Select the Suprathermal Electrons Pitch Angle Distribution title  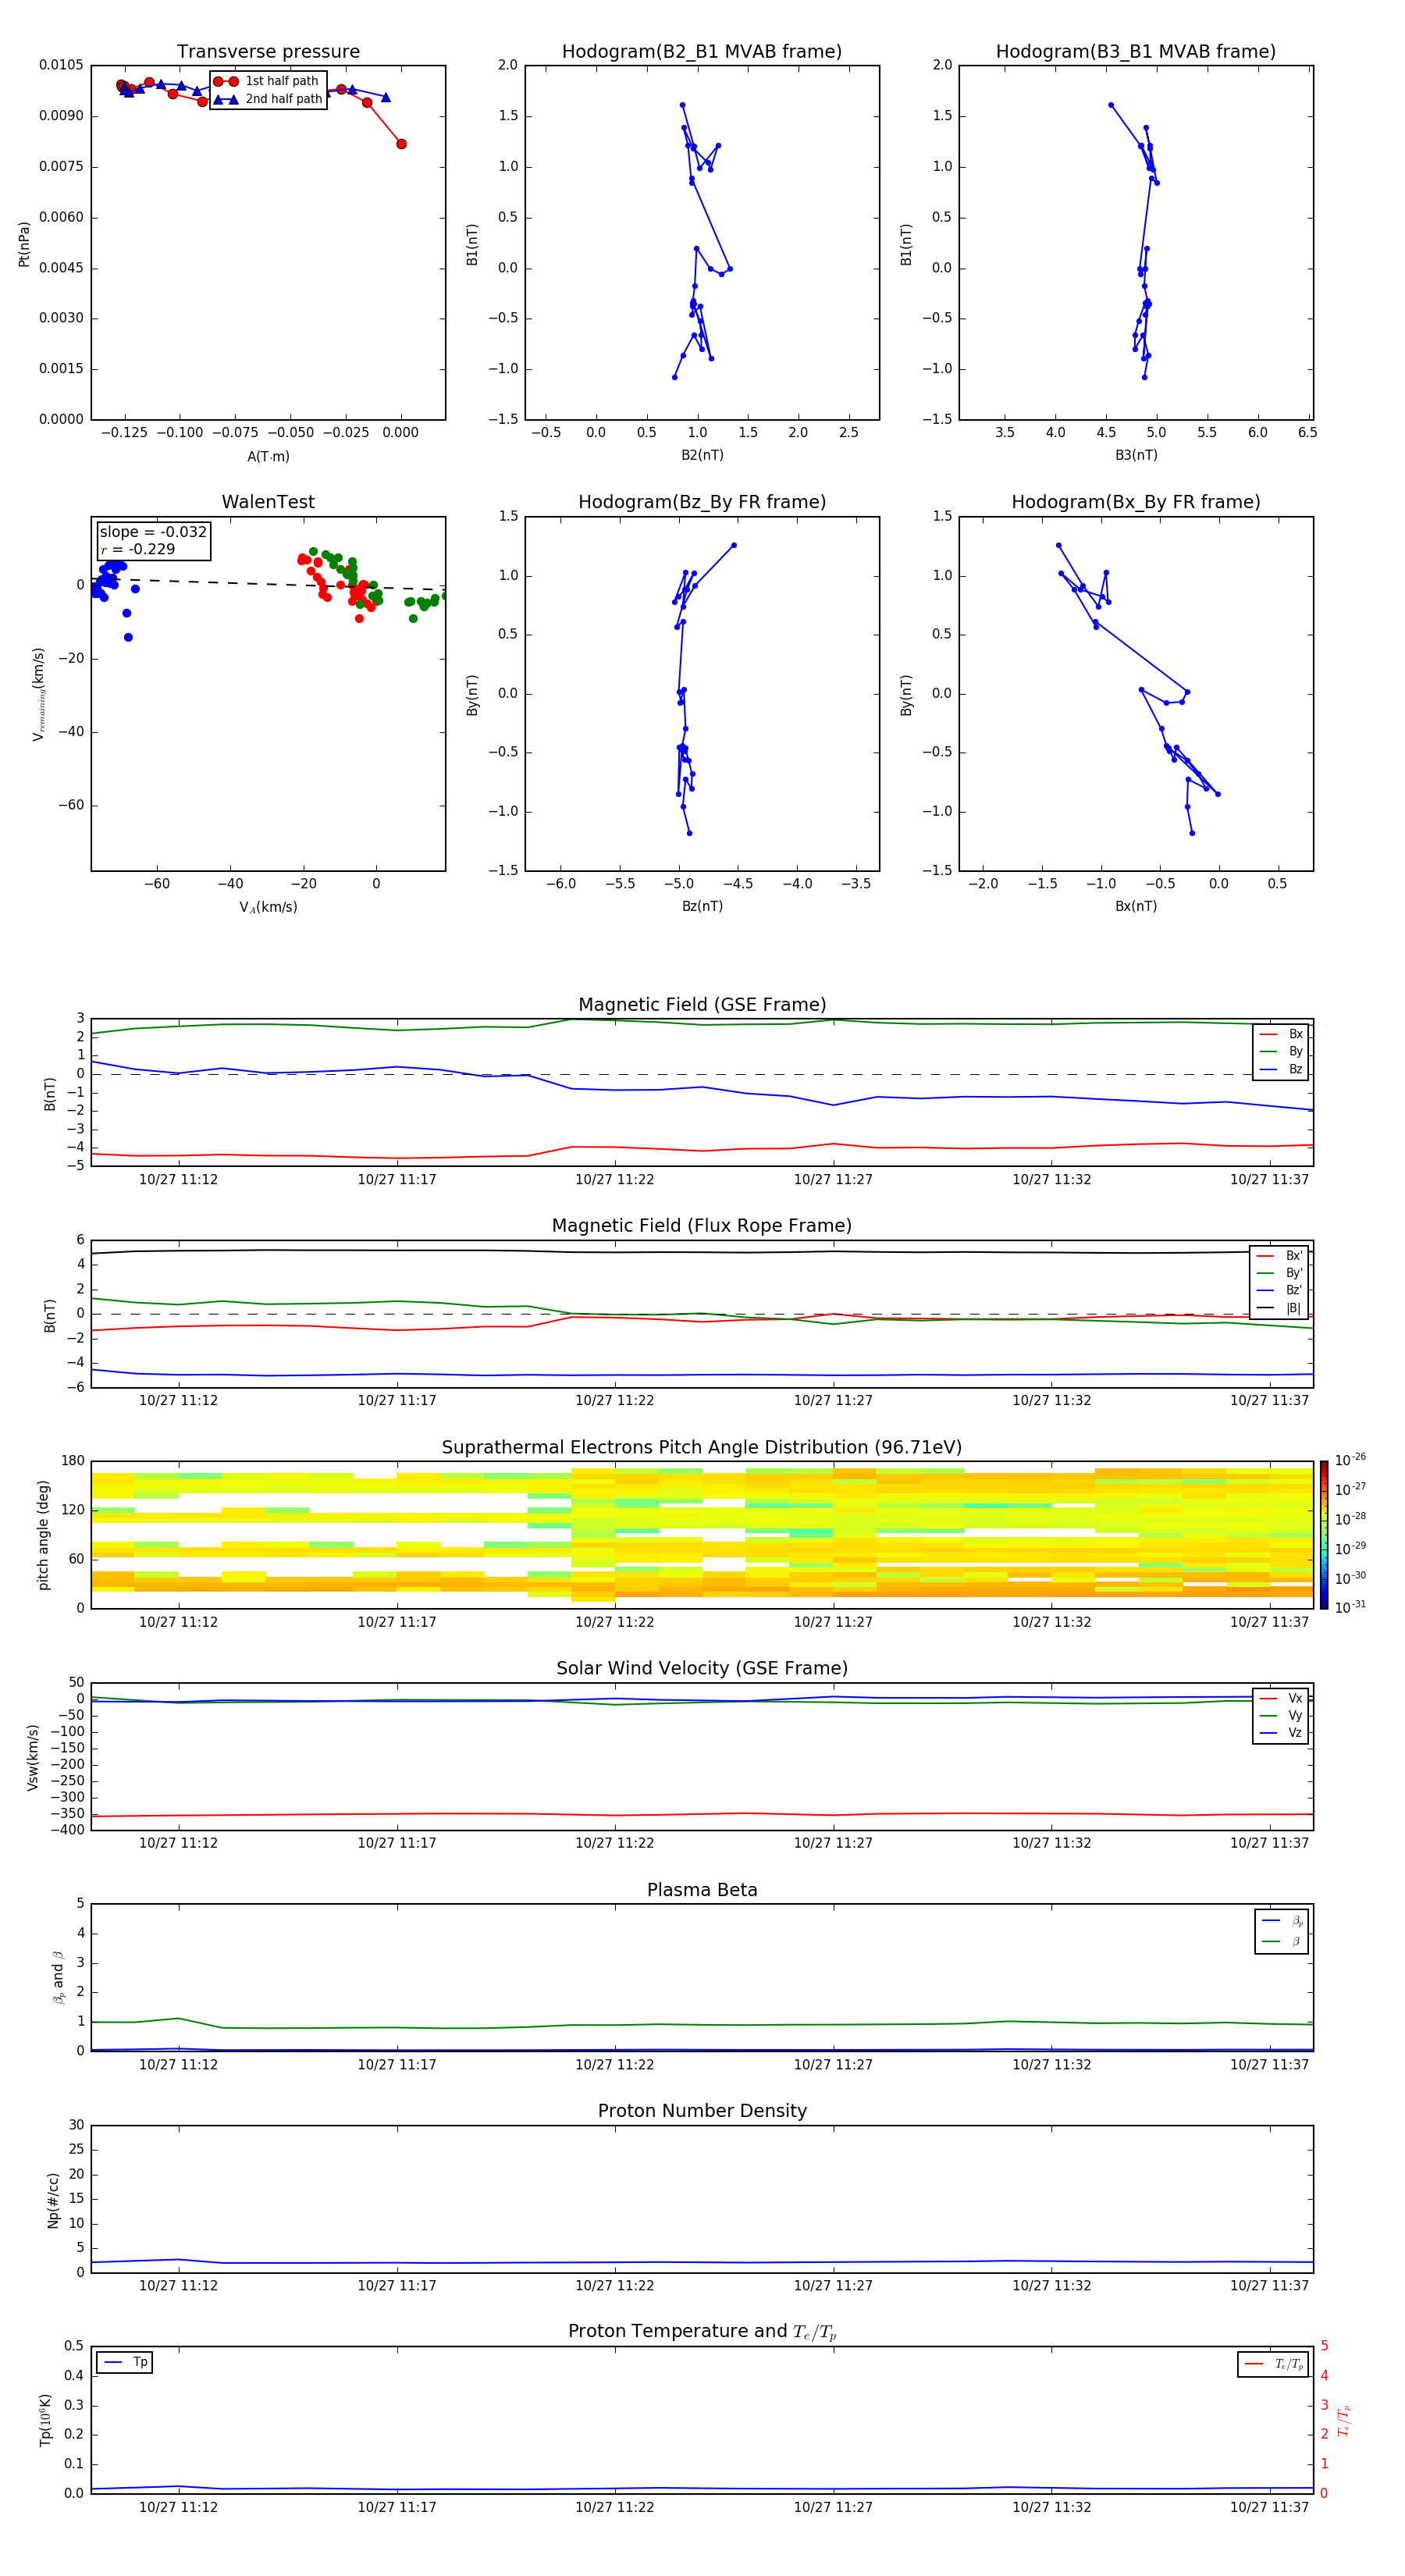coord(702,1448)
